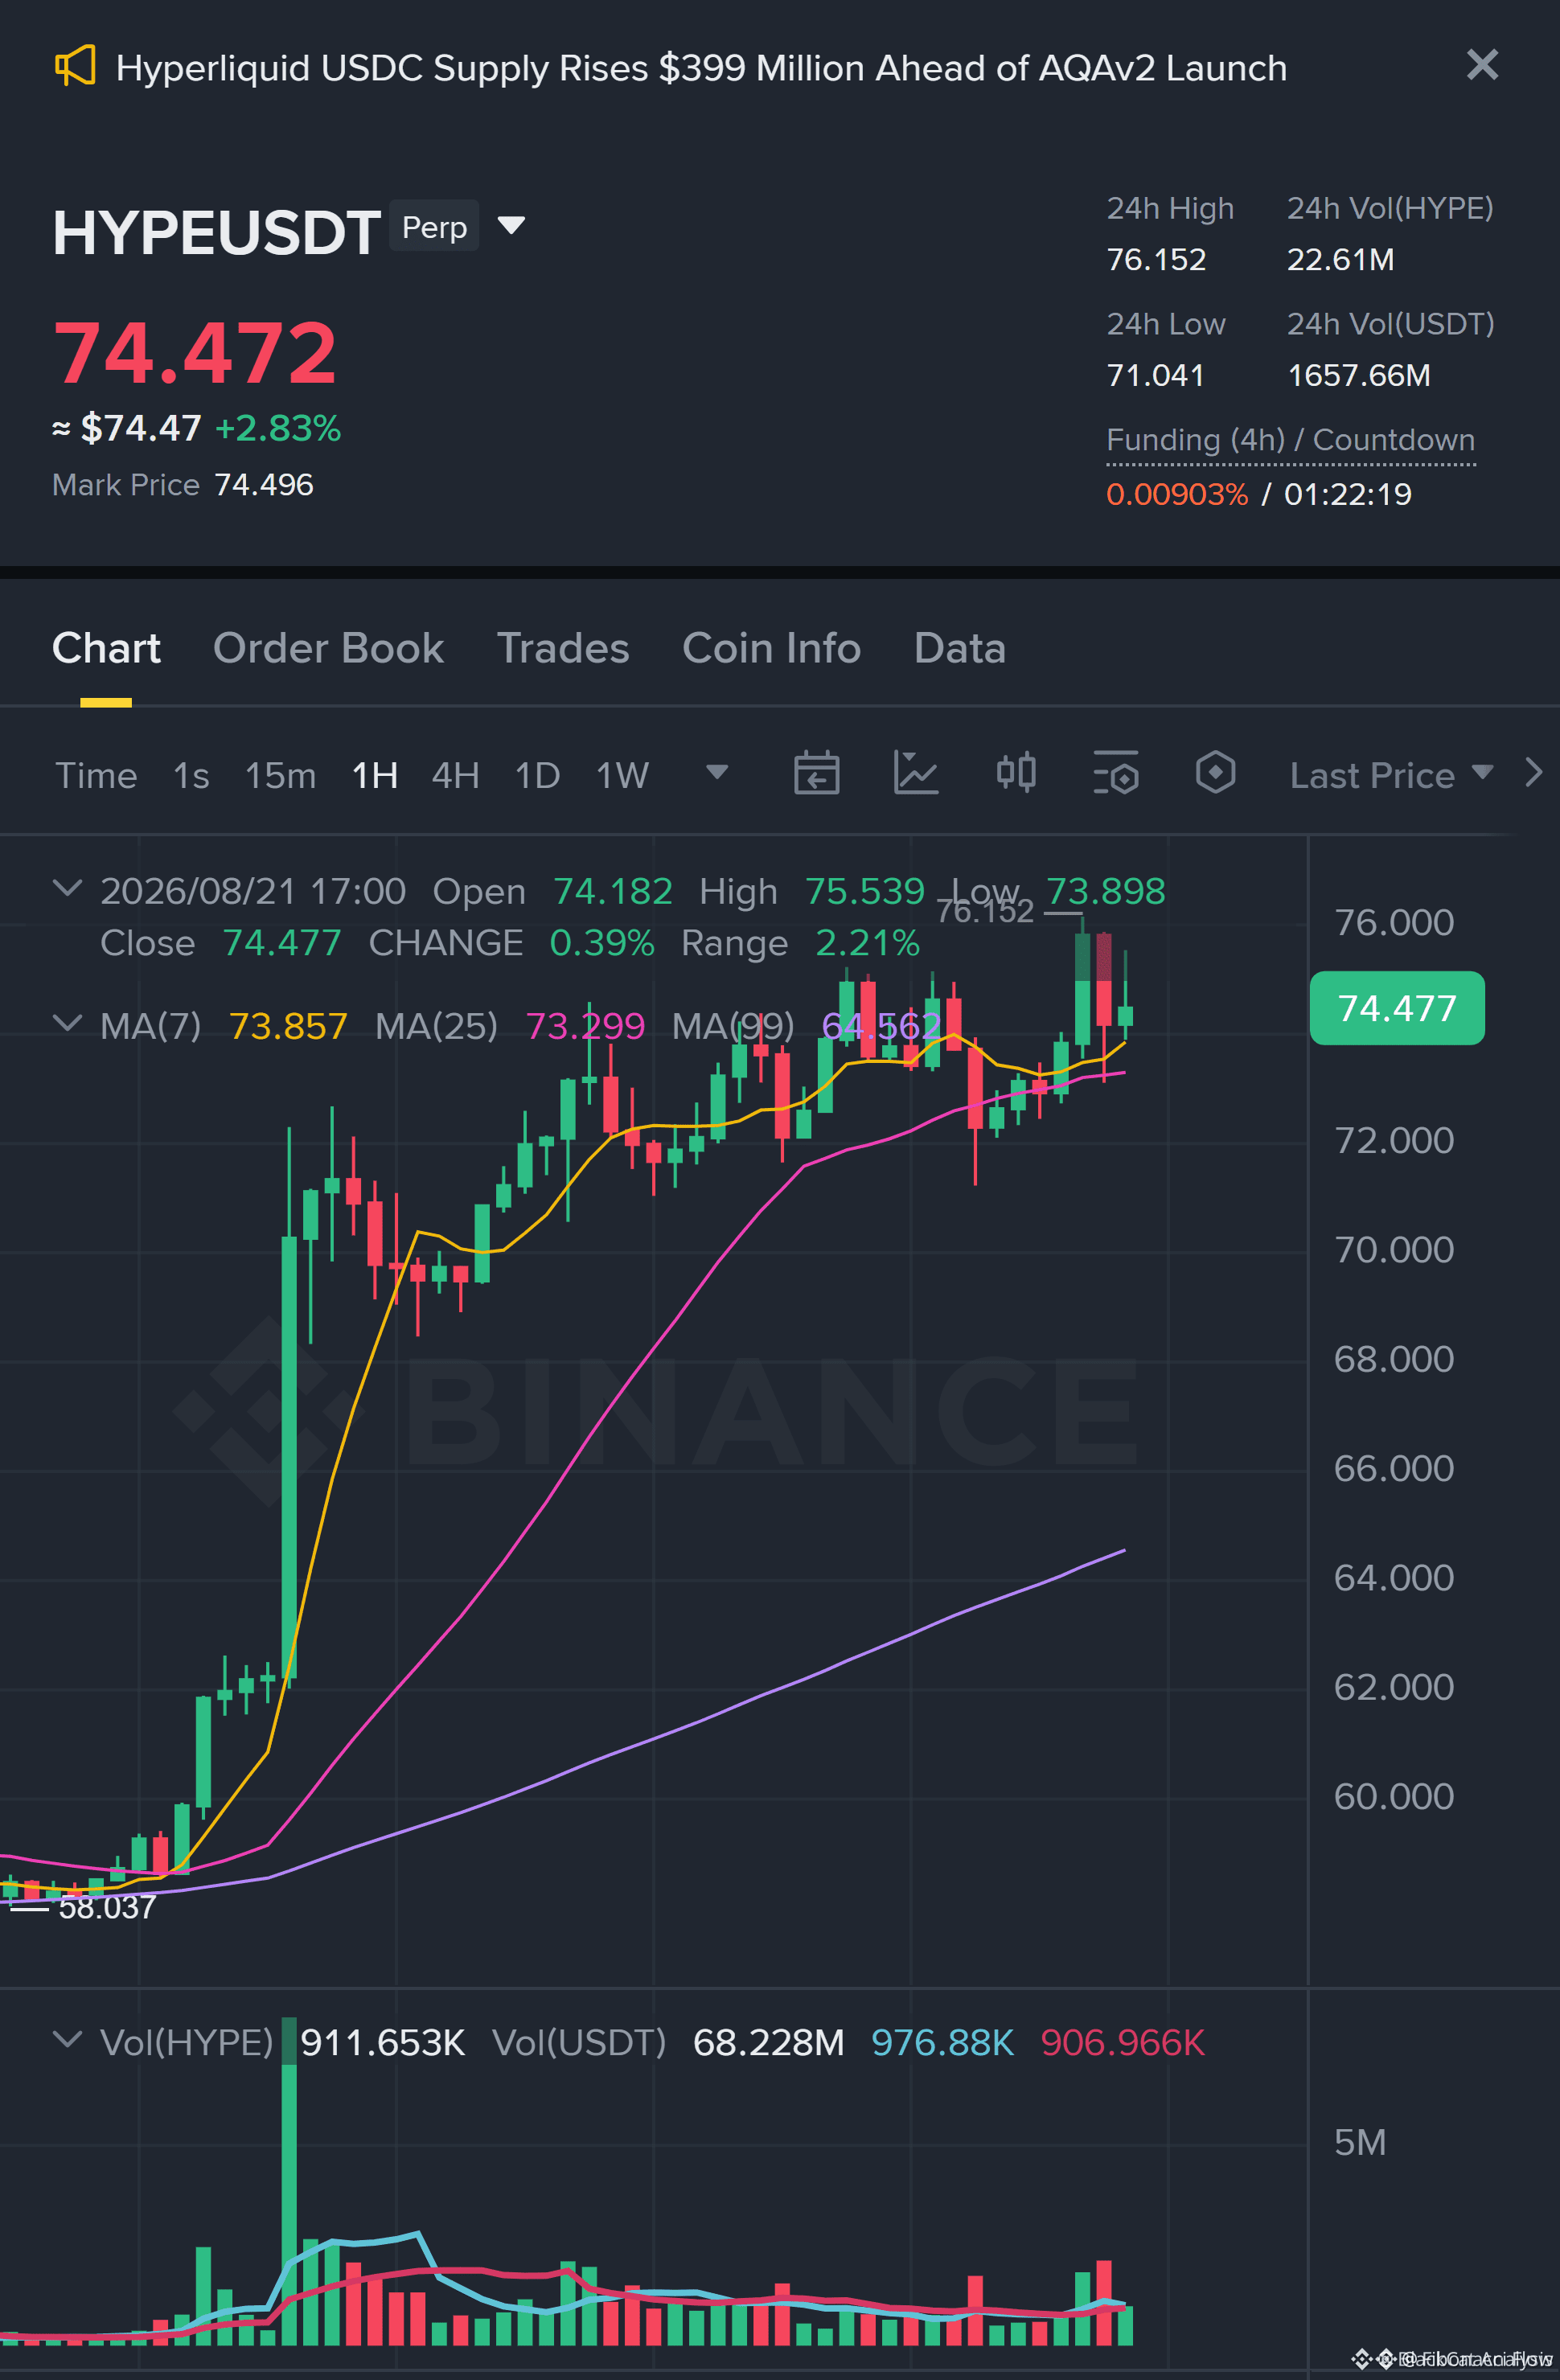Tap the 24h Low 71.041 value
This screenshot has height=2380, width=1560.
[x=1155, y=375]
